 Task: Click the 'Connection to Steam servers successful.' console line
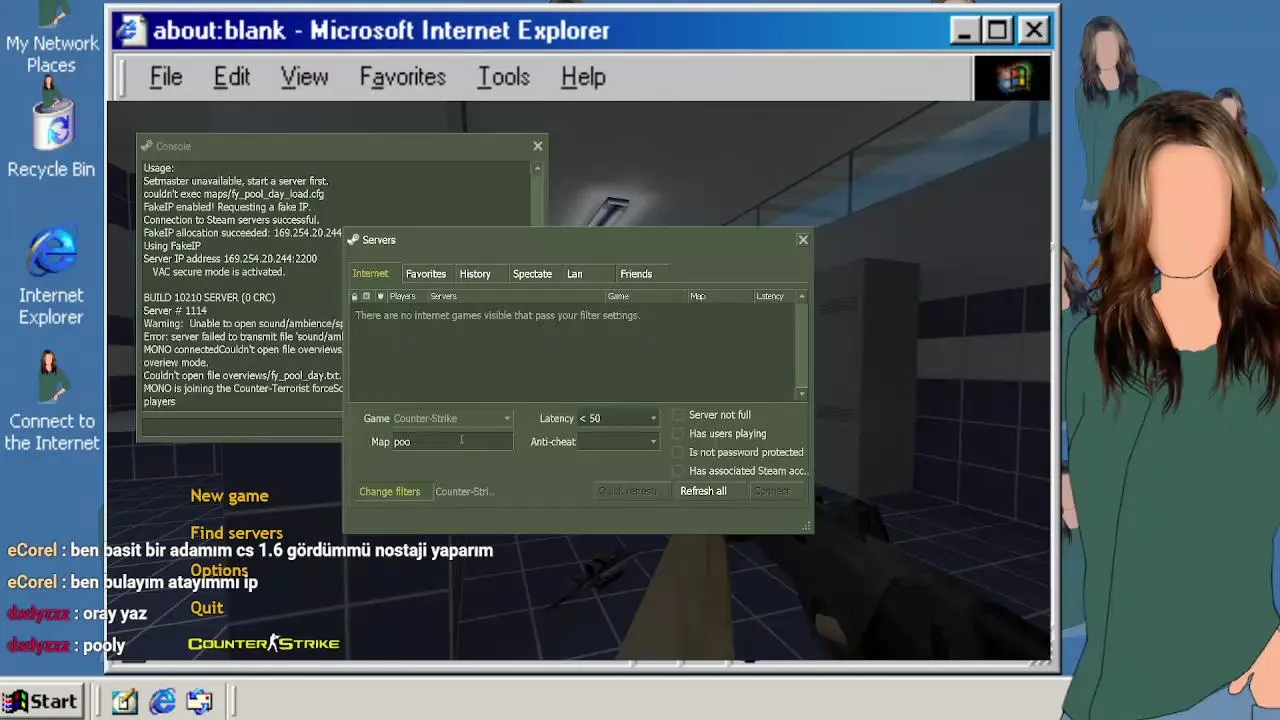point(231,220)
